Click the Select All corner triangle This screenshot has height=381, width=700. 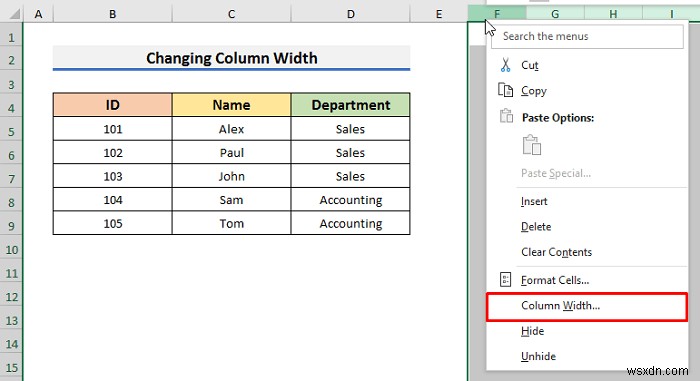tap(15, 14)
